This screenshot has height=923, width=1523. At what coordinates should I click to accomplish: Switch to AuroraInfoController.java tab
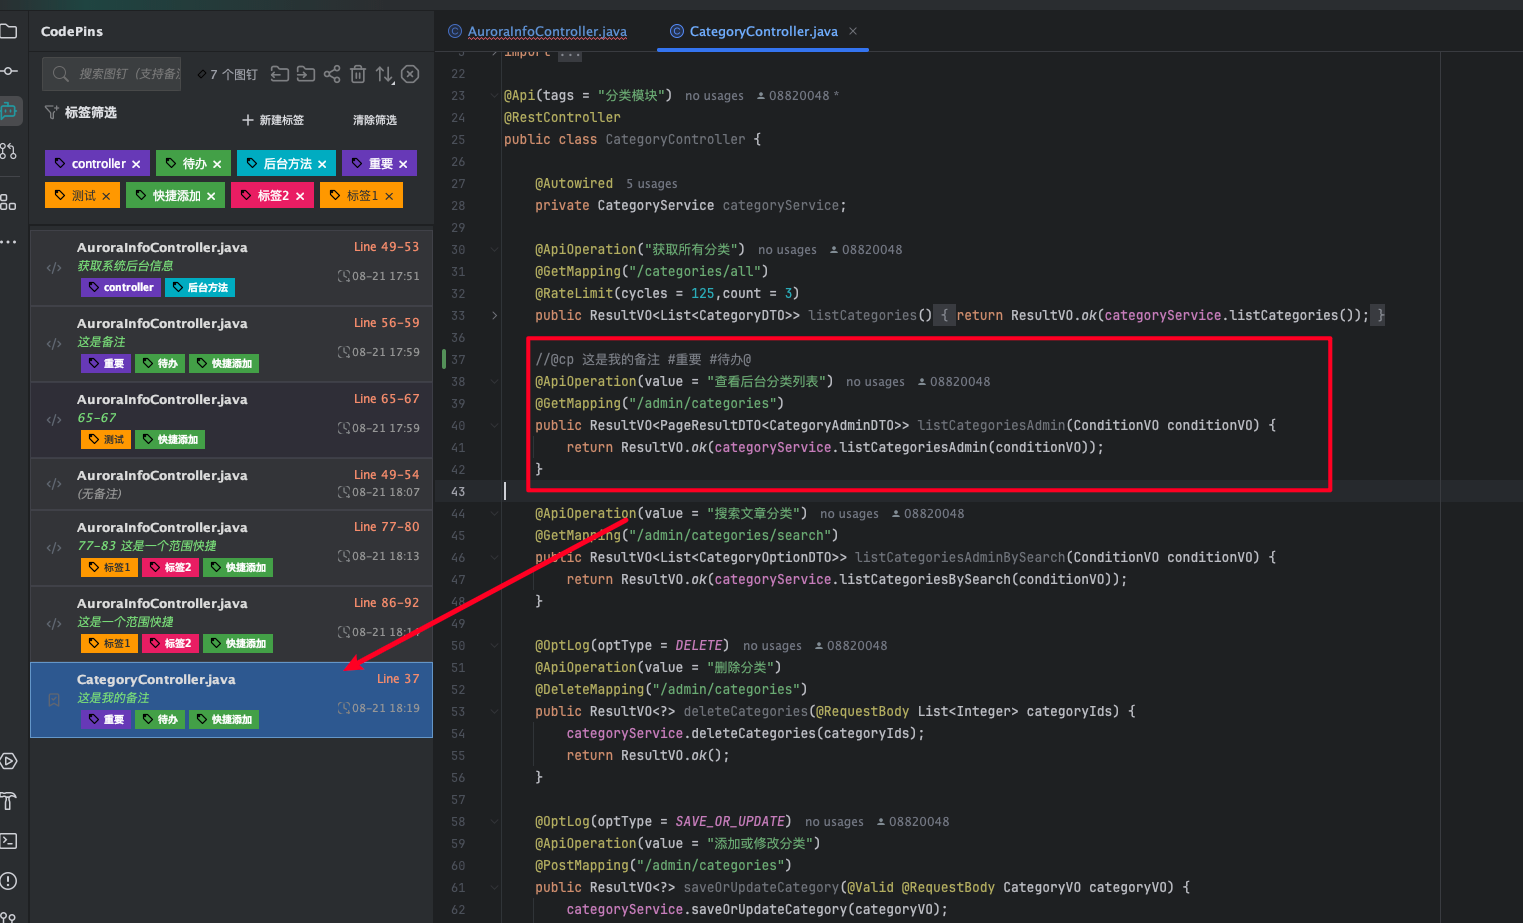538,31
